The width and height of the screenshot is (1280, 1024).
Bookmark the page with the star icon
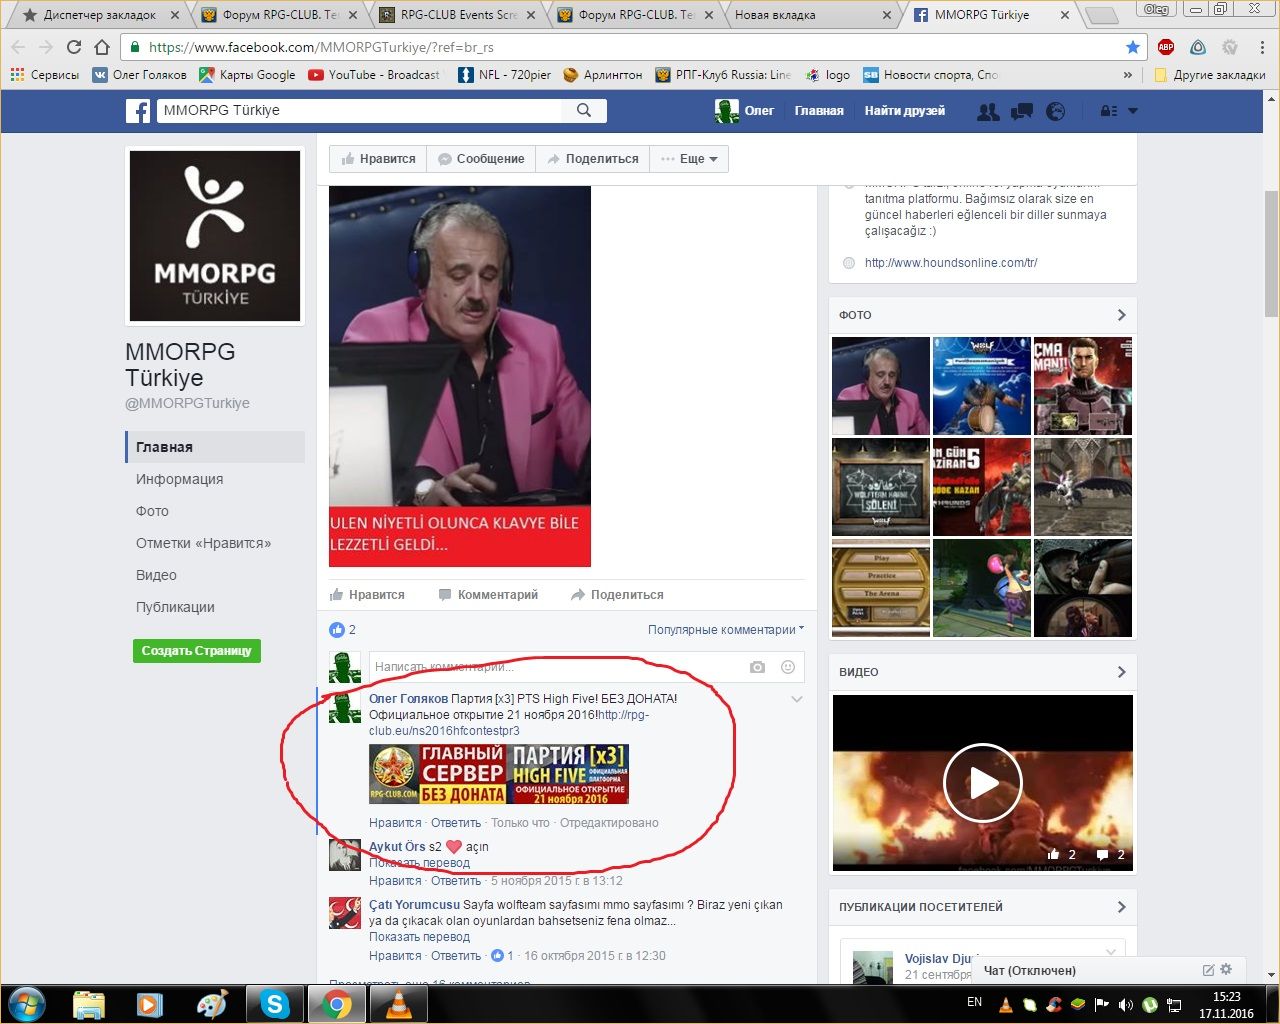(1132, 47)
